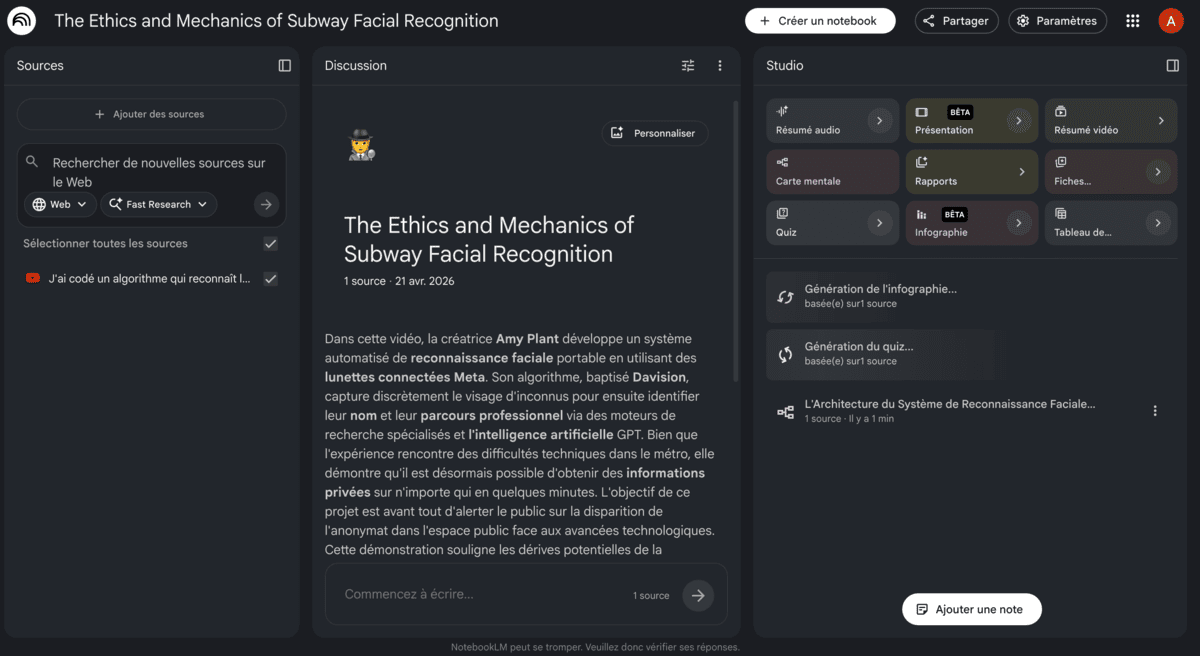Type in the 'Commencez à écrire' field
Image resolution: width=1200 pixels, height=656 pixels.
(x=480, y=595)
